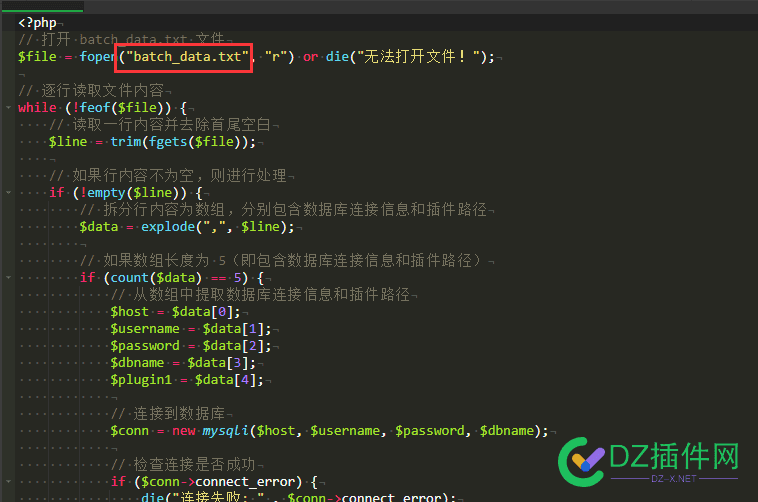Click the comment '// 如果行内容不为空，则进行处理'
Screen dimensions: 758x502
(168, 176)
